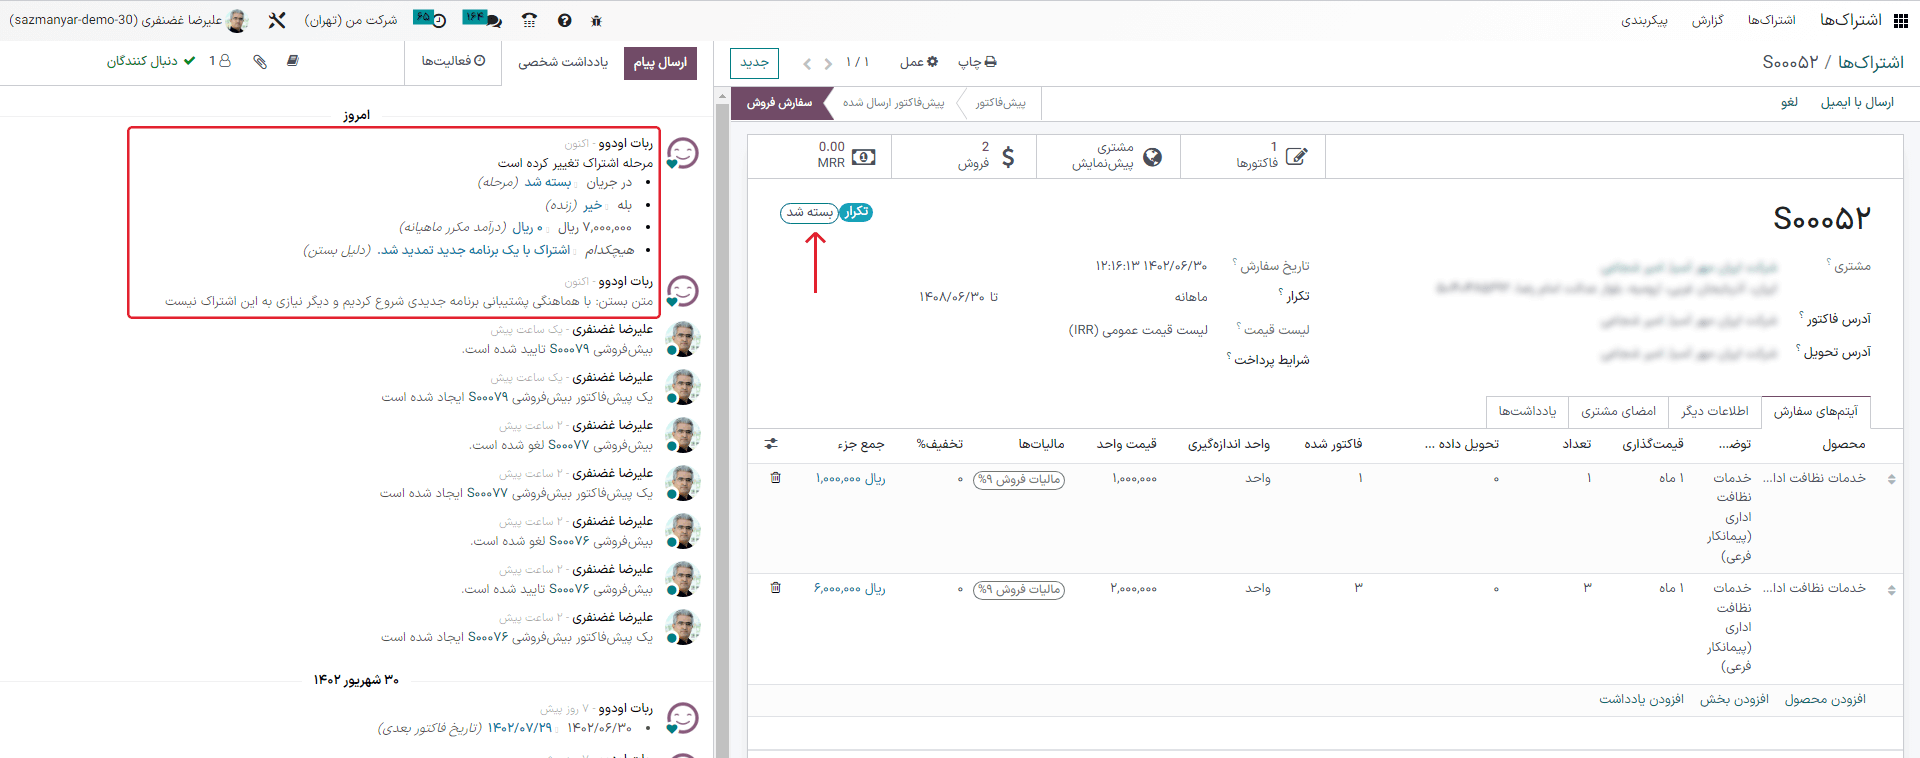1920x758 pixels.
Task: Open the user profile menu
Action: coord(130,20)
